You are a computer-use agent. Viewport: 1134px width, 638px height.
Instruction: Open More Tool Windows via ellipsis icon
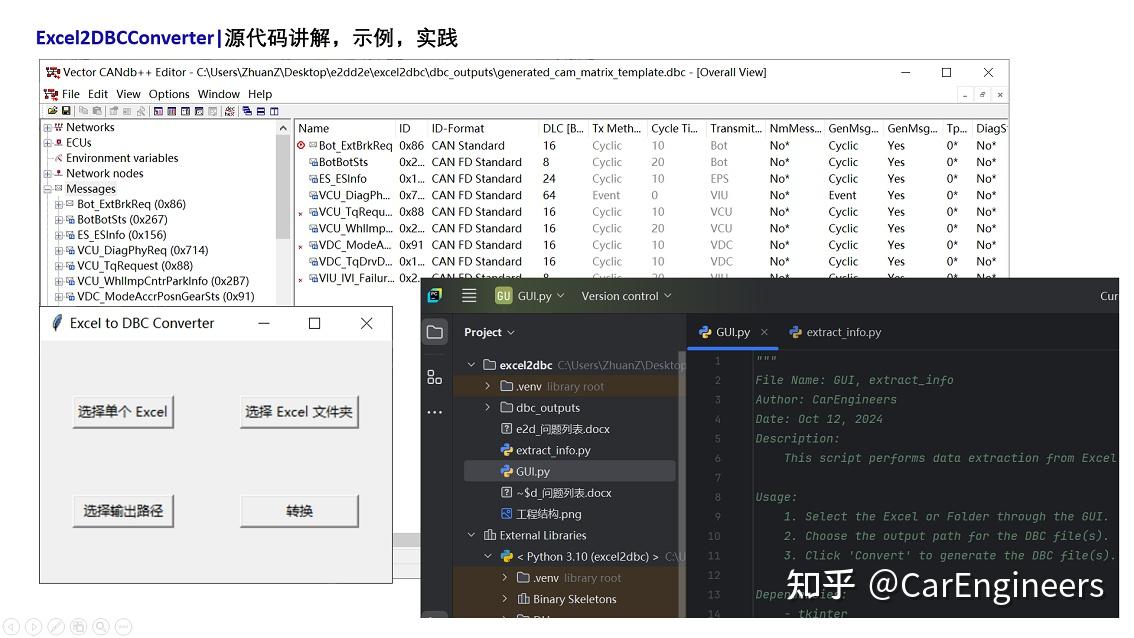(x=434, y=411)
